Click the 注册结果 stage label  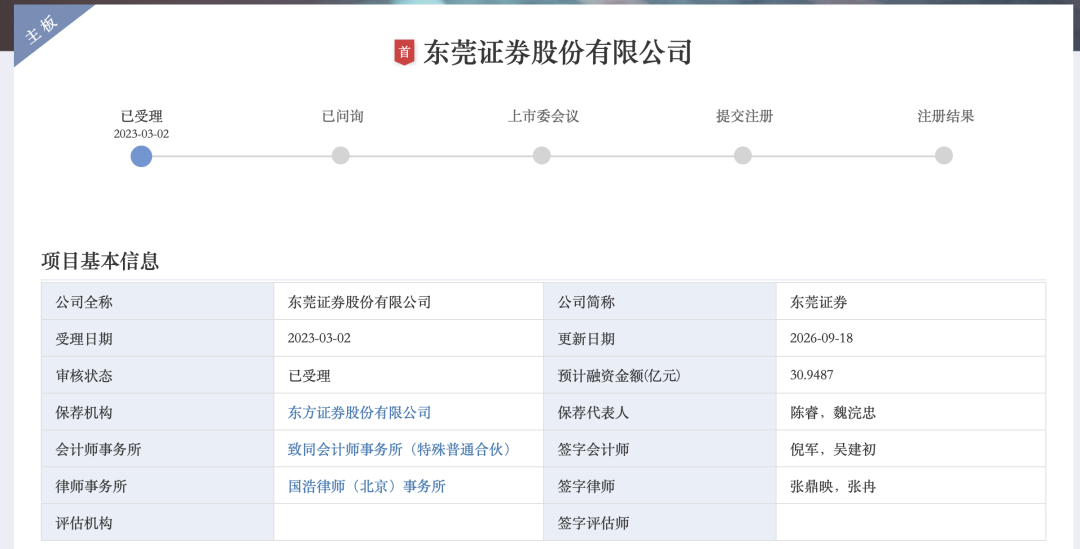point(946,116)
